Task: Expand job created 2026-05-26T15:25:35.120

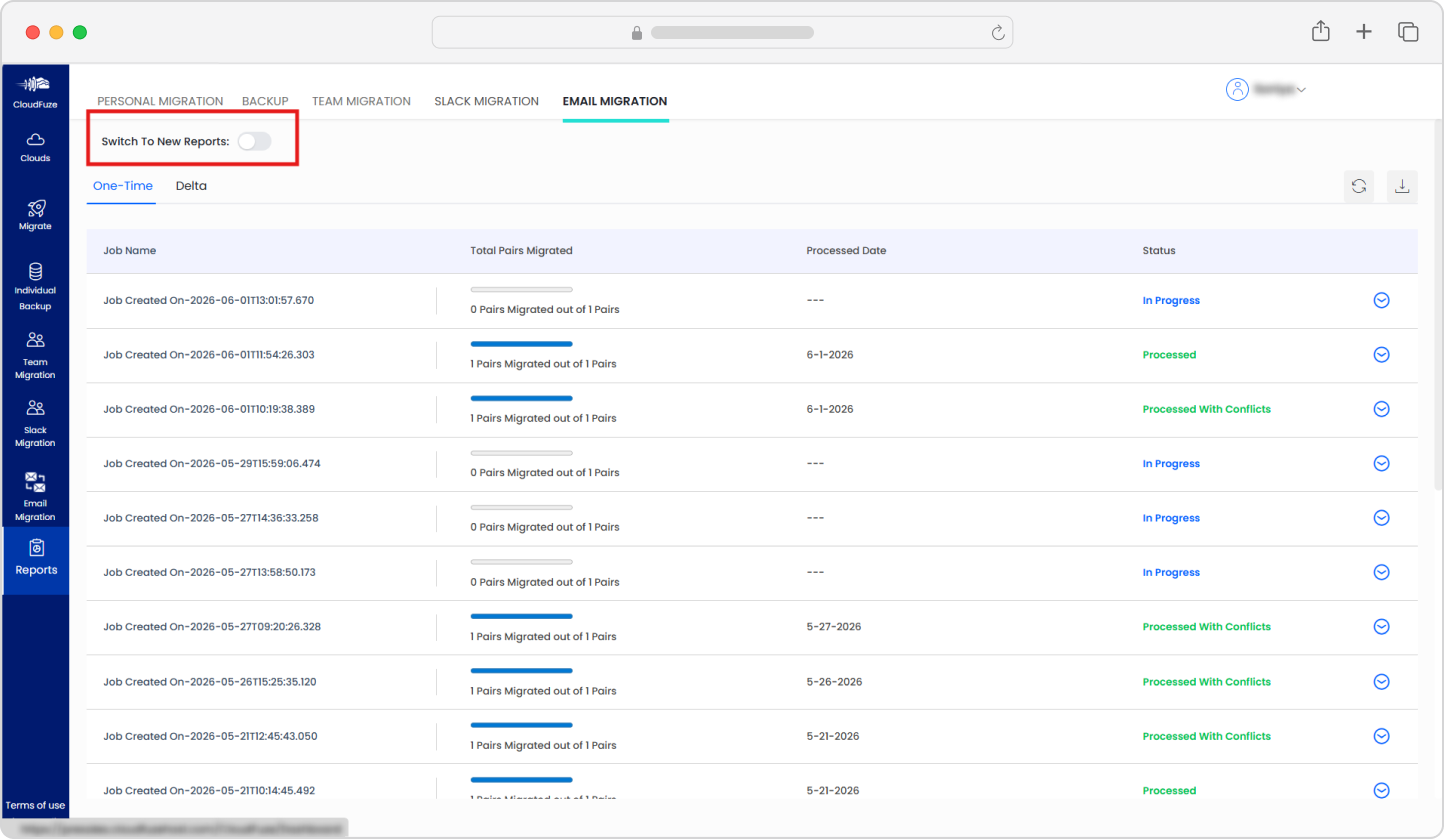Action: coord(1382,681)
